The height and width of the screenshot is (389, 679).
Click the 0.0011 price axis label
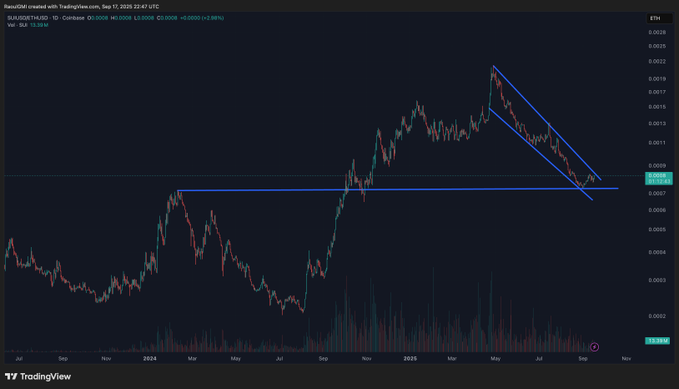point(657,143)
